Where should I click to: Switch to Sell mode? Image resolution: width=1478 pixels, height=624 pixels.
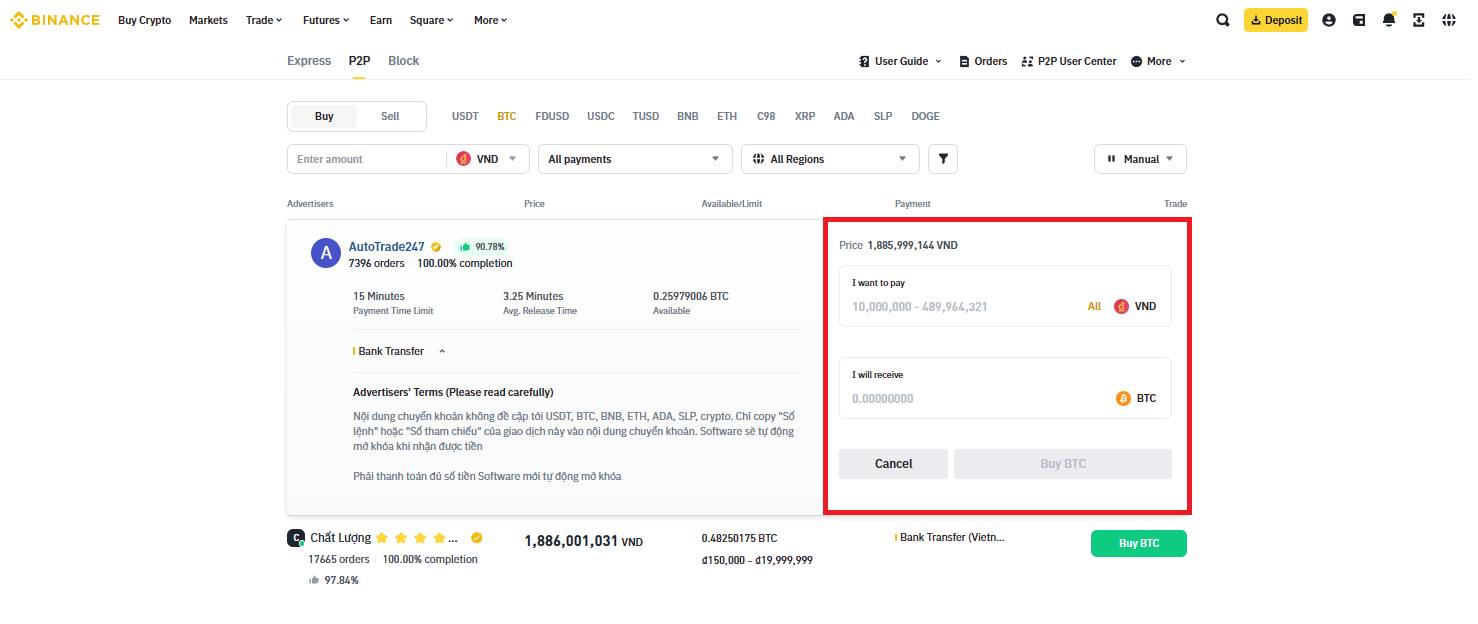(390, 116)
